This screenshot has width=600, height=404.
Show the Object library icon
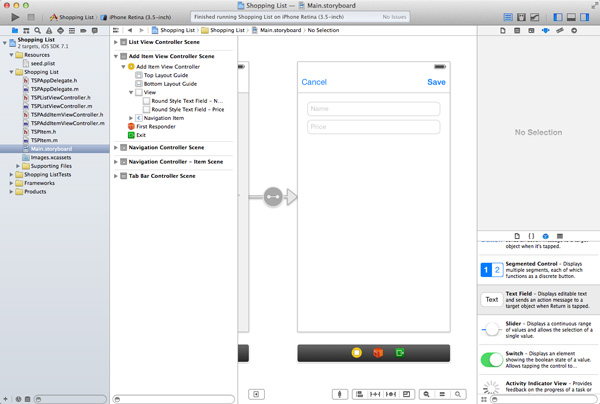click(546, 236)
